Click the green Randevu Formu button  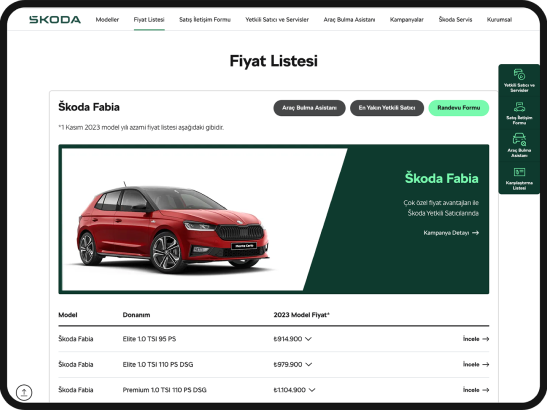(x=459, y=108)
